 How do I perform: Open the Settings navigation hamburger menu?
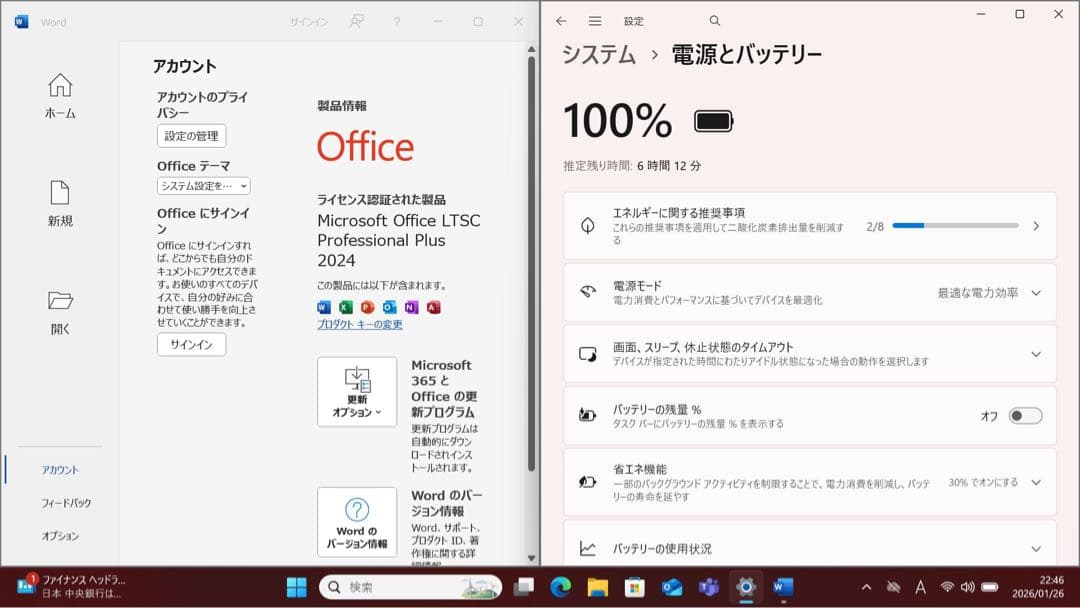click(594, 20)
